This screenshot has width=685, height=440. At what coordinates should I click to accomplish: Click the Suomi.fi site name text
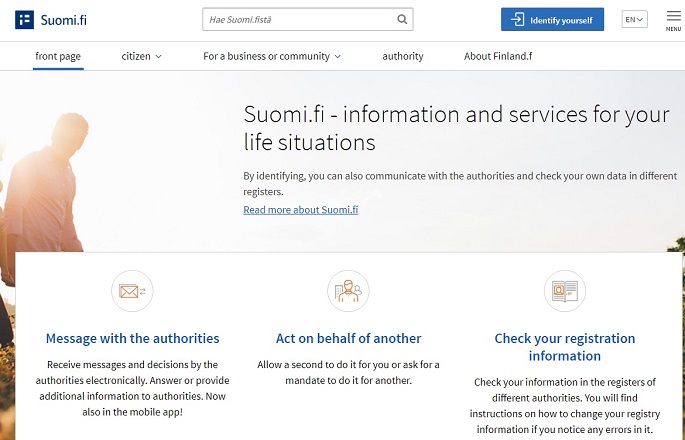[63, 20]
